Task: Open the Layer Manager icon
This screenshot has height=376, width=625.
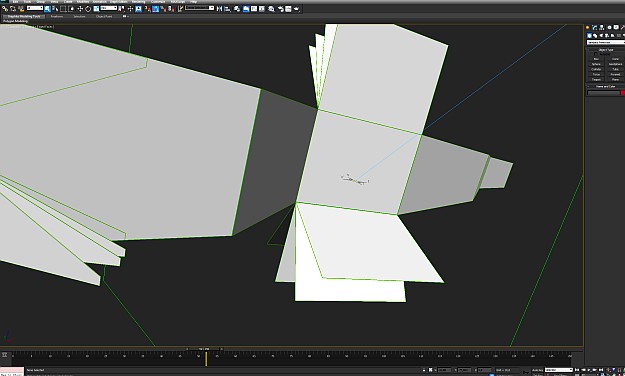Action: coord(237,9)
